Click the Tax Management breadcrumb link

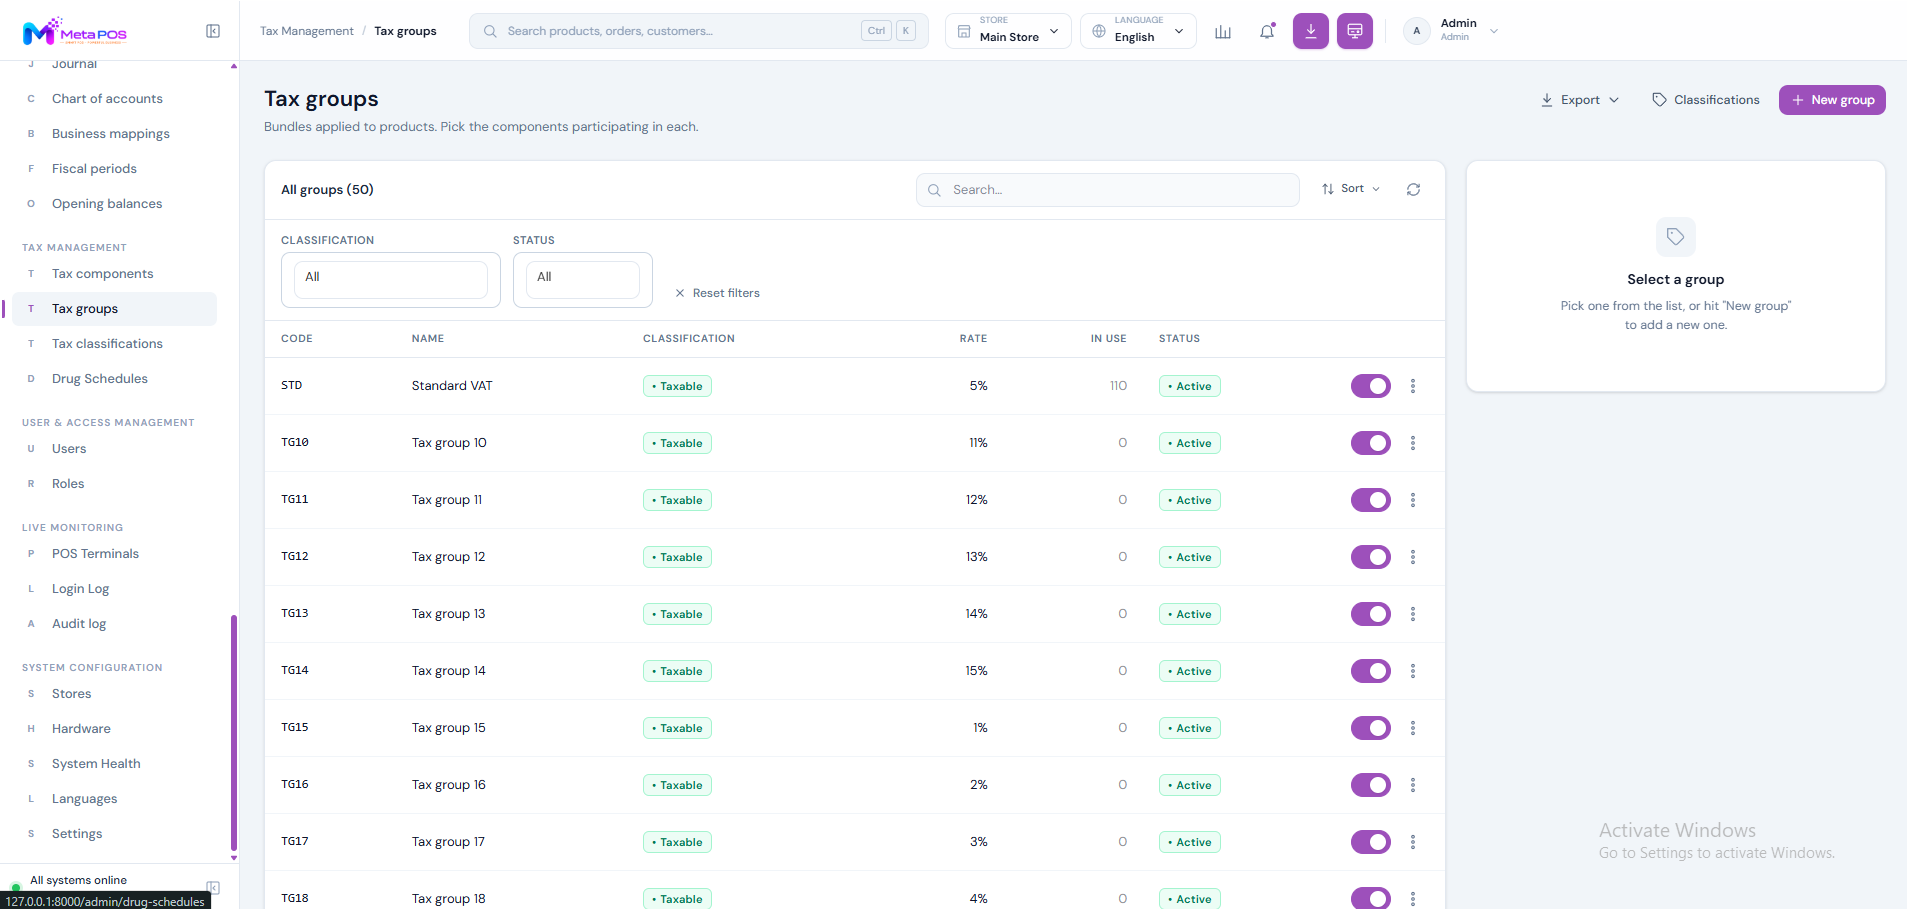307,31
